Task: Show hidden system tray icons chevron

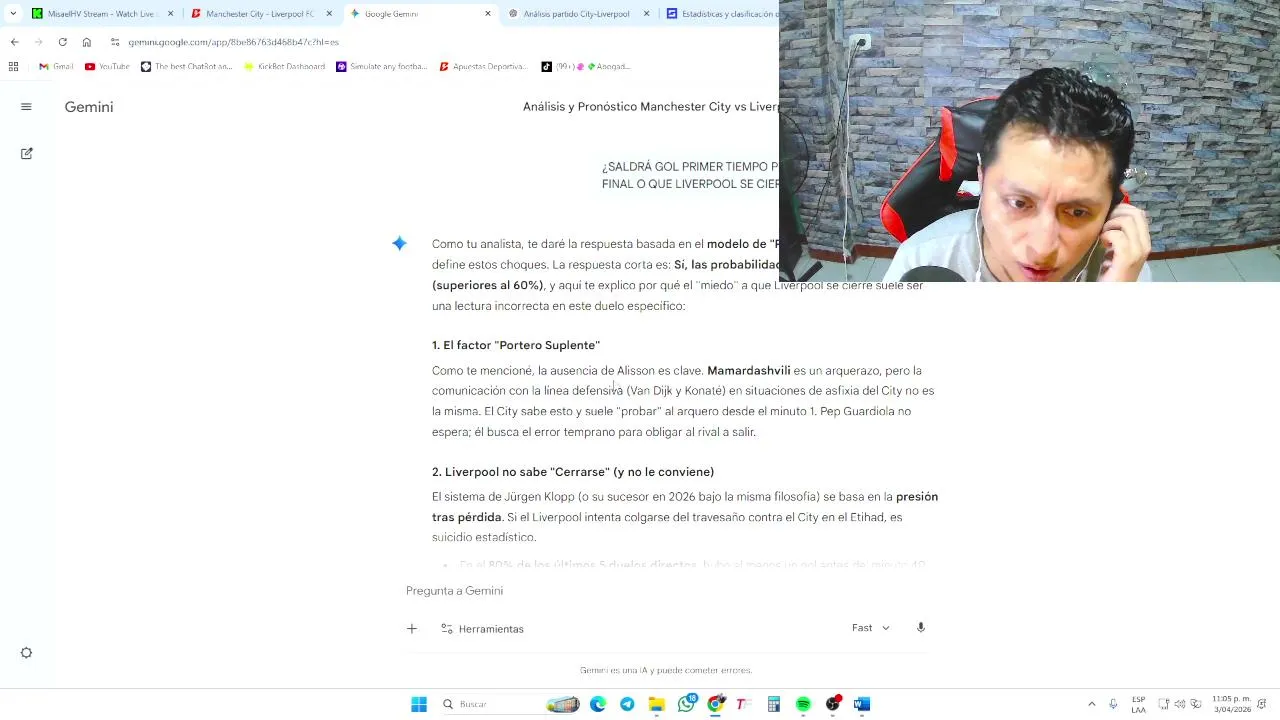Action: (x=1092, y=704)
